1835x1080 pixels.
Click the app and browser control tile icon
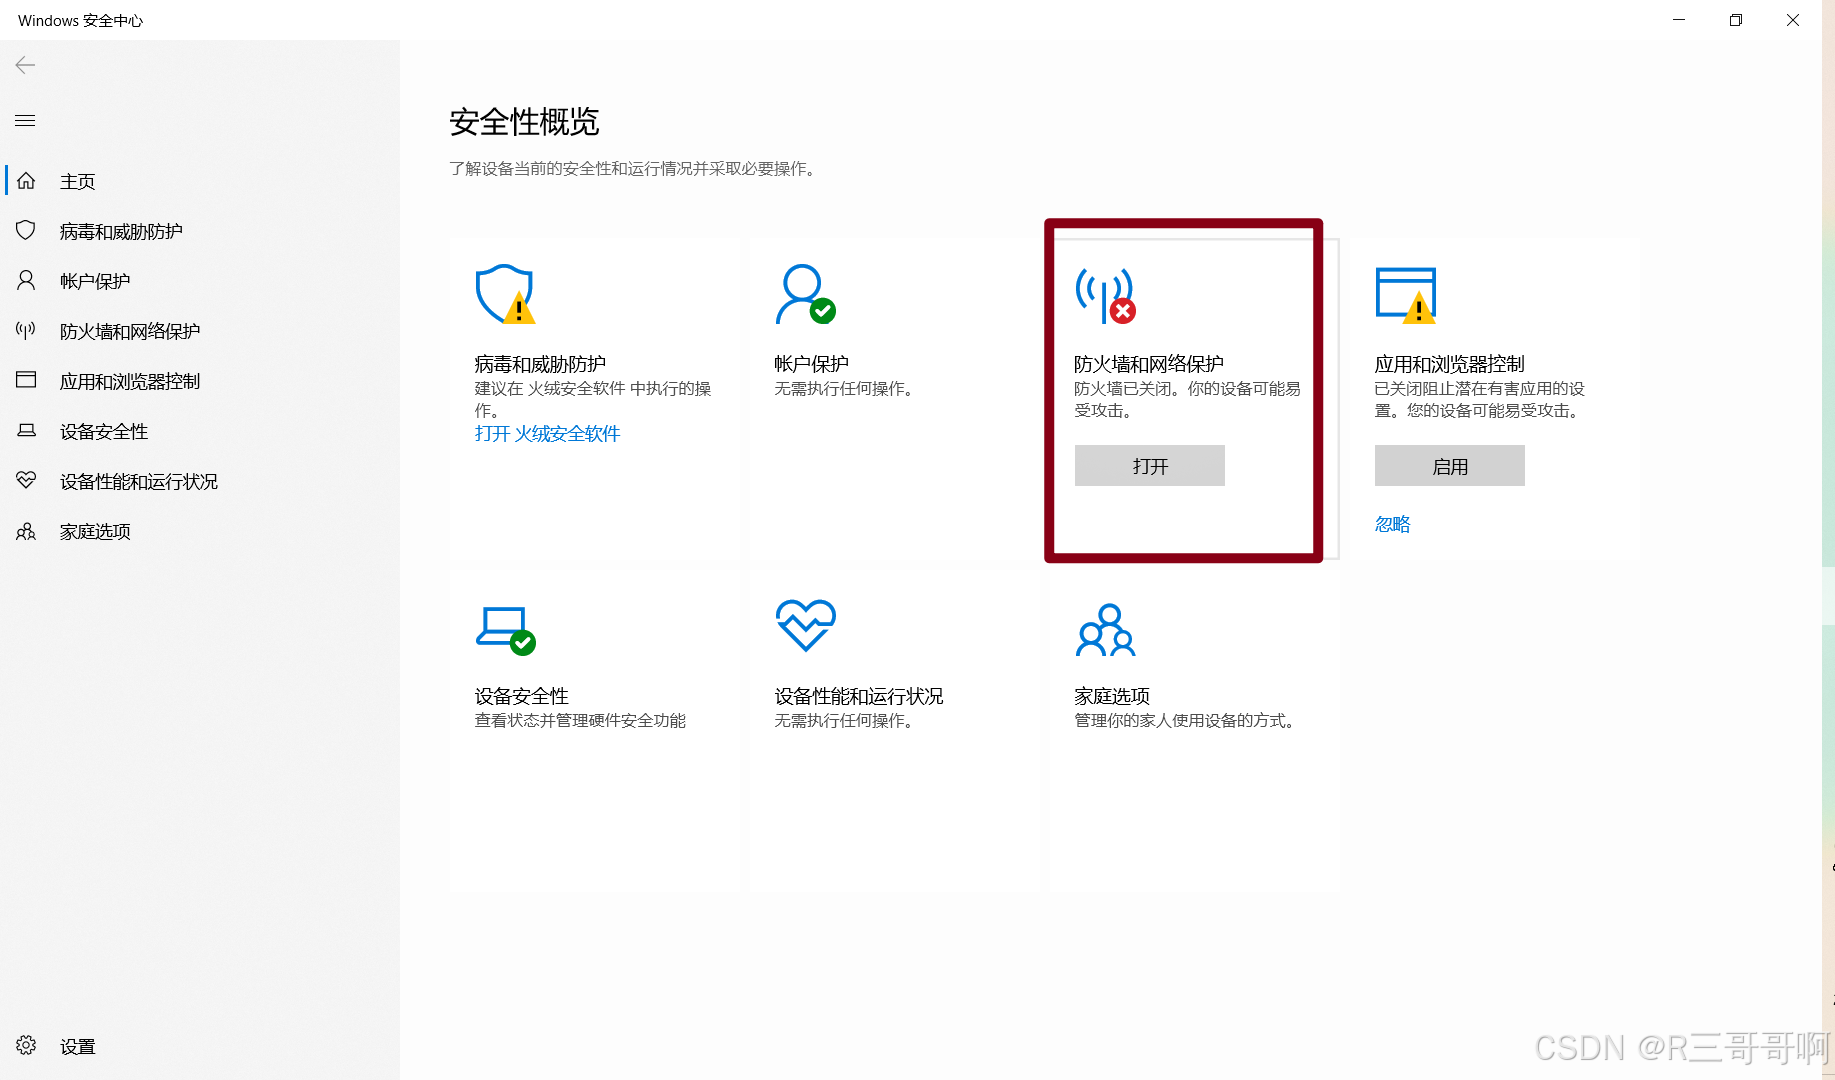pos(1406,295)
